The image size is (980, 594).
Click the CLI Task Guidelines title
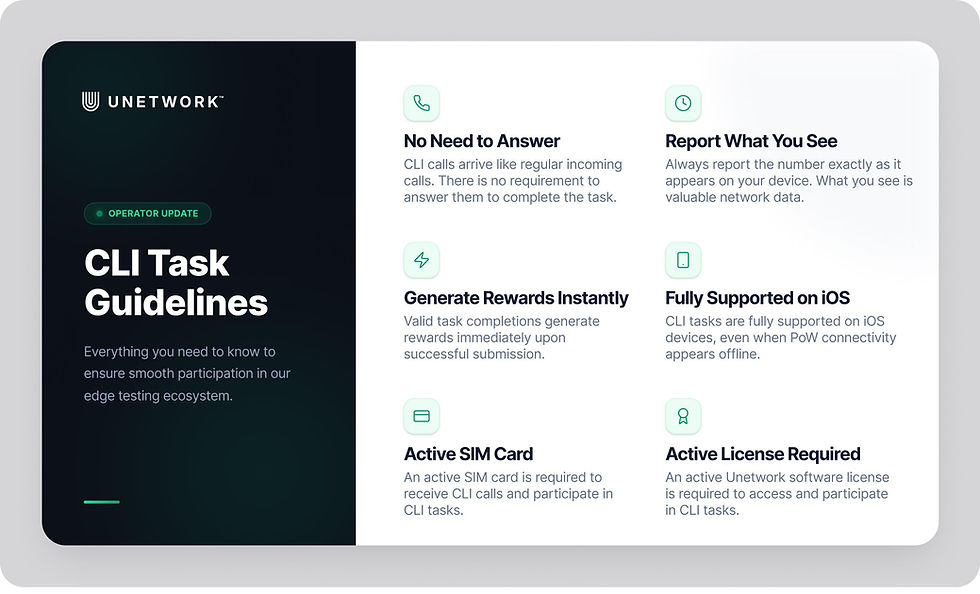point(176,282)
